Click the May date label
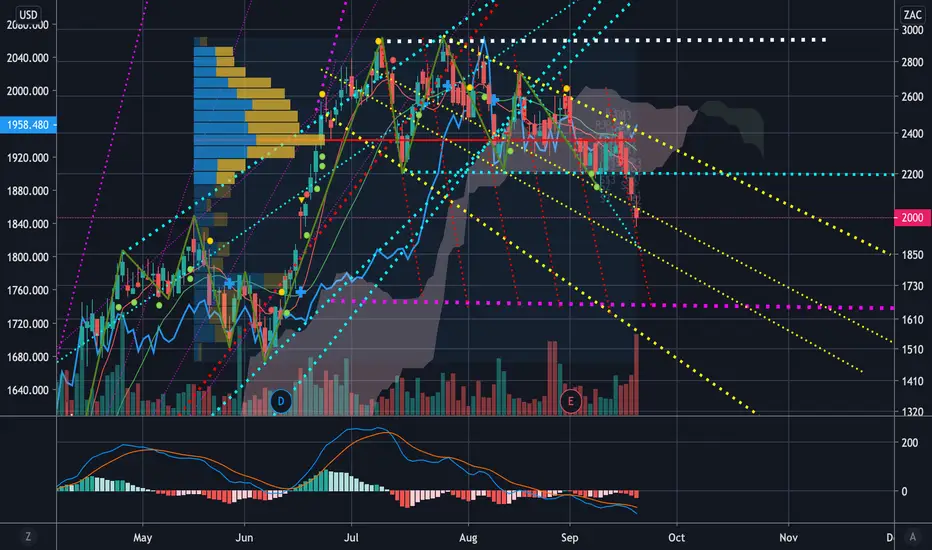Screen dimensions: 932x550 [143, 538]
